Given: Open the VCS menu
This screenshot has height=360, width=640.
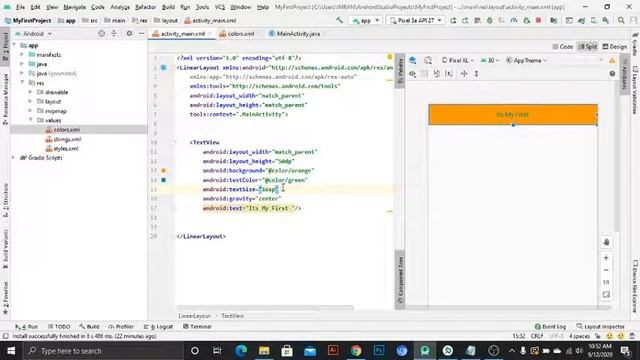Looking at the screenshot, I should 220,7.
